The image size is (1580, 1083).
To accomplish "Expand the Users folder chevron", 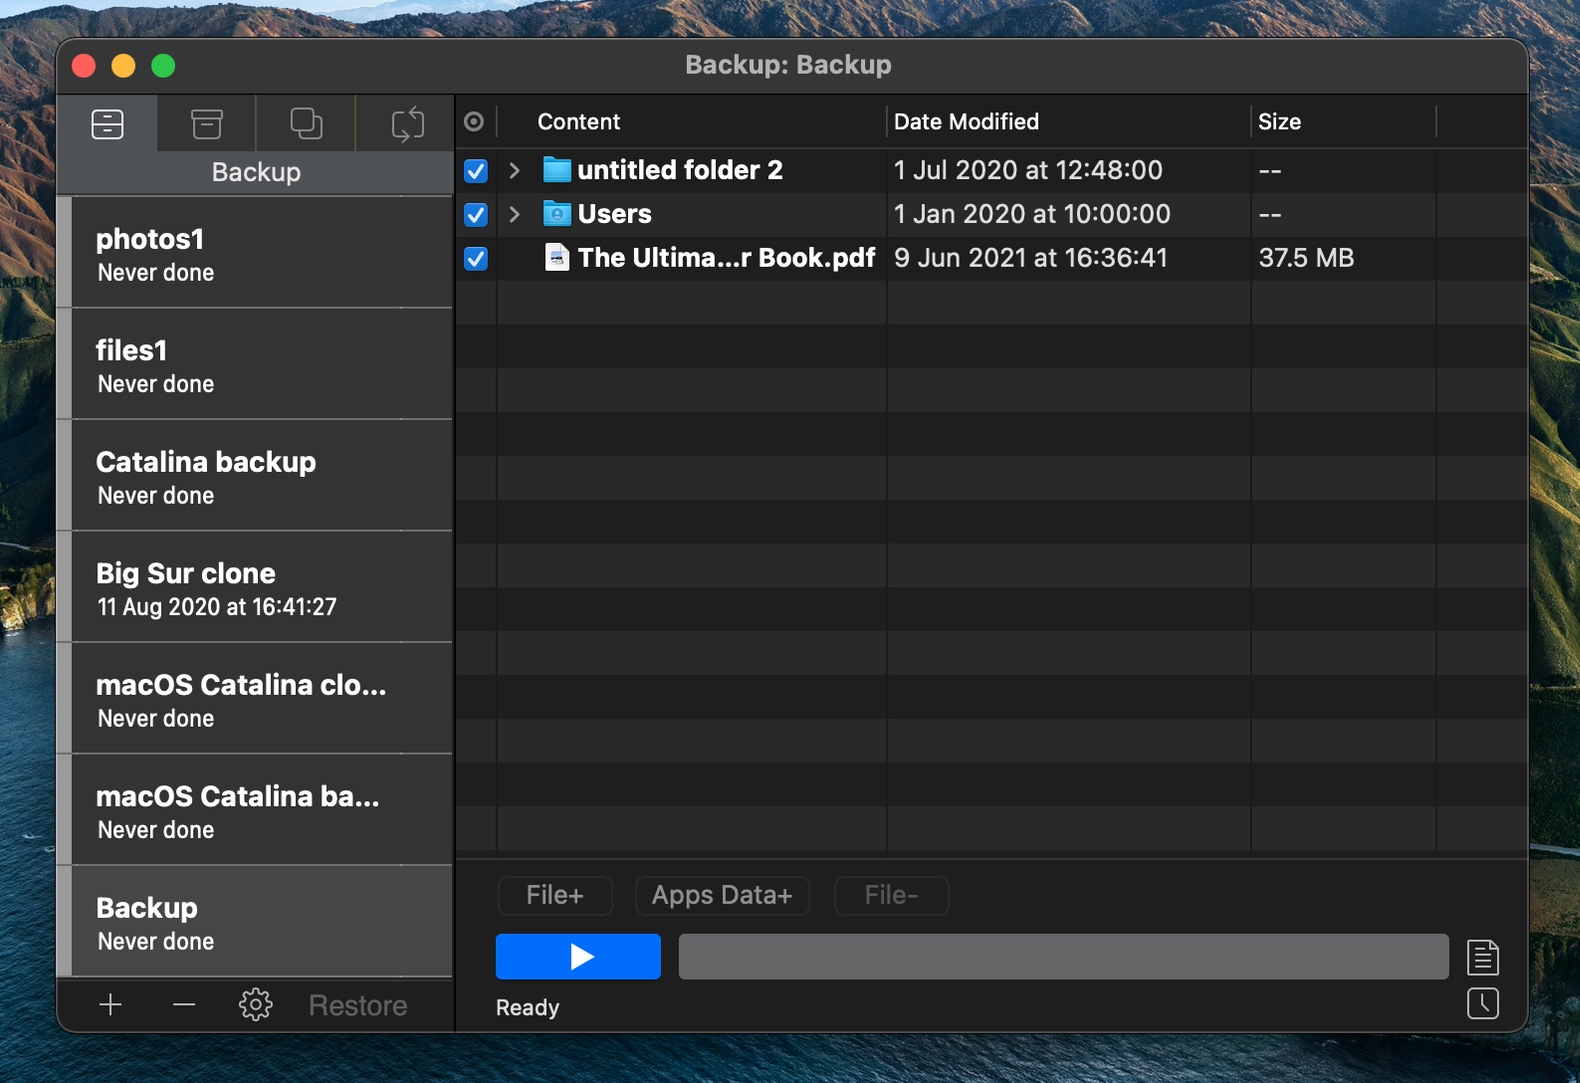I will 514,215.
